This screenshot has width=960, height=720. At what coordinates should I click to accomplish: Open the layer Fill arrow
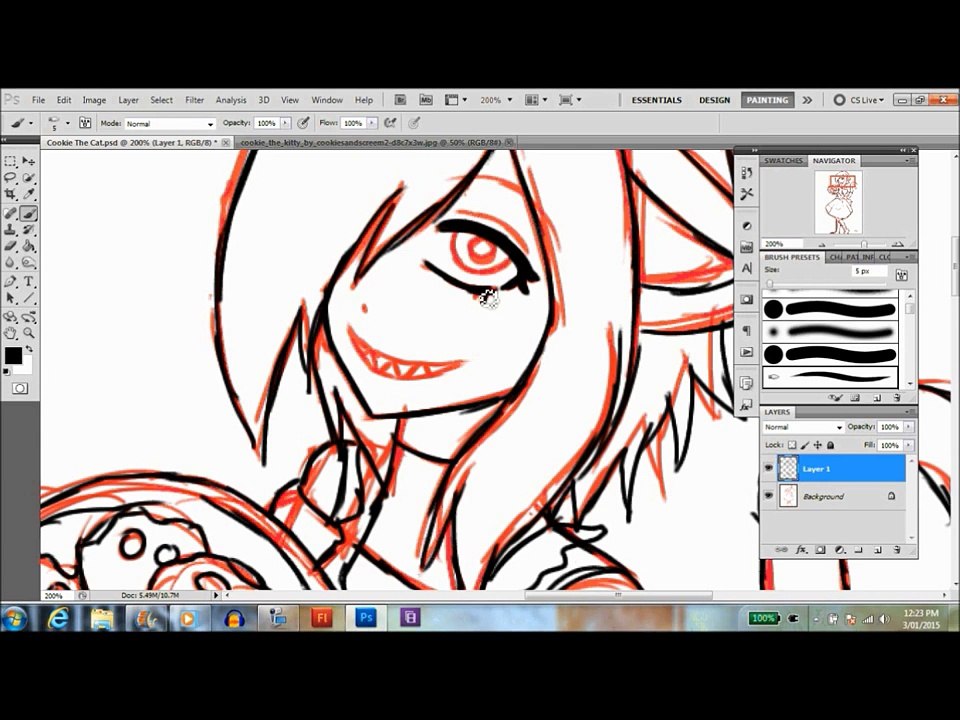pos(909,445)
